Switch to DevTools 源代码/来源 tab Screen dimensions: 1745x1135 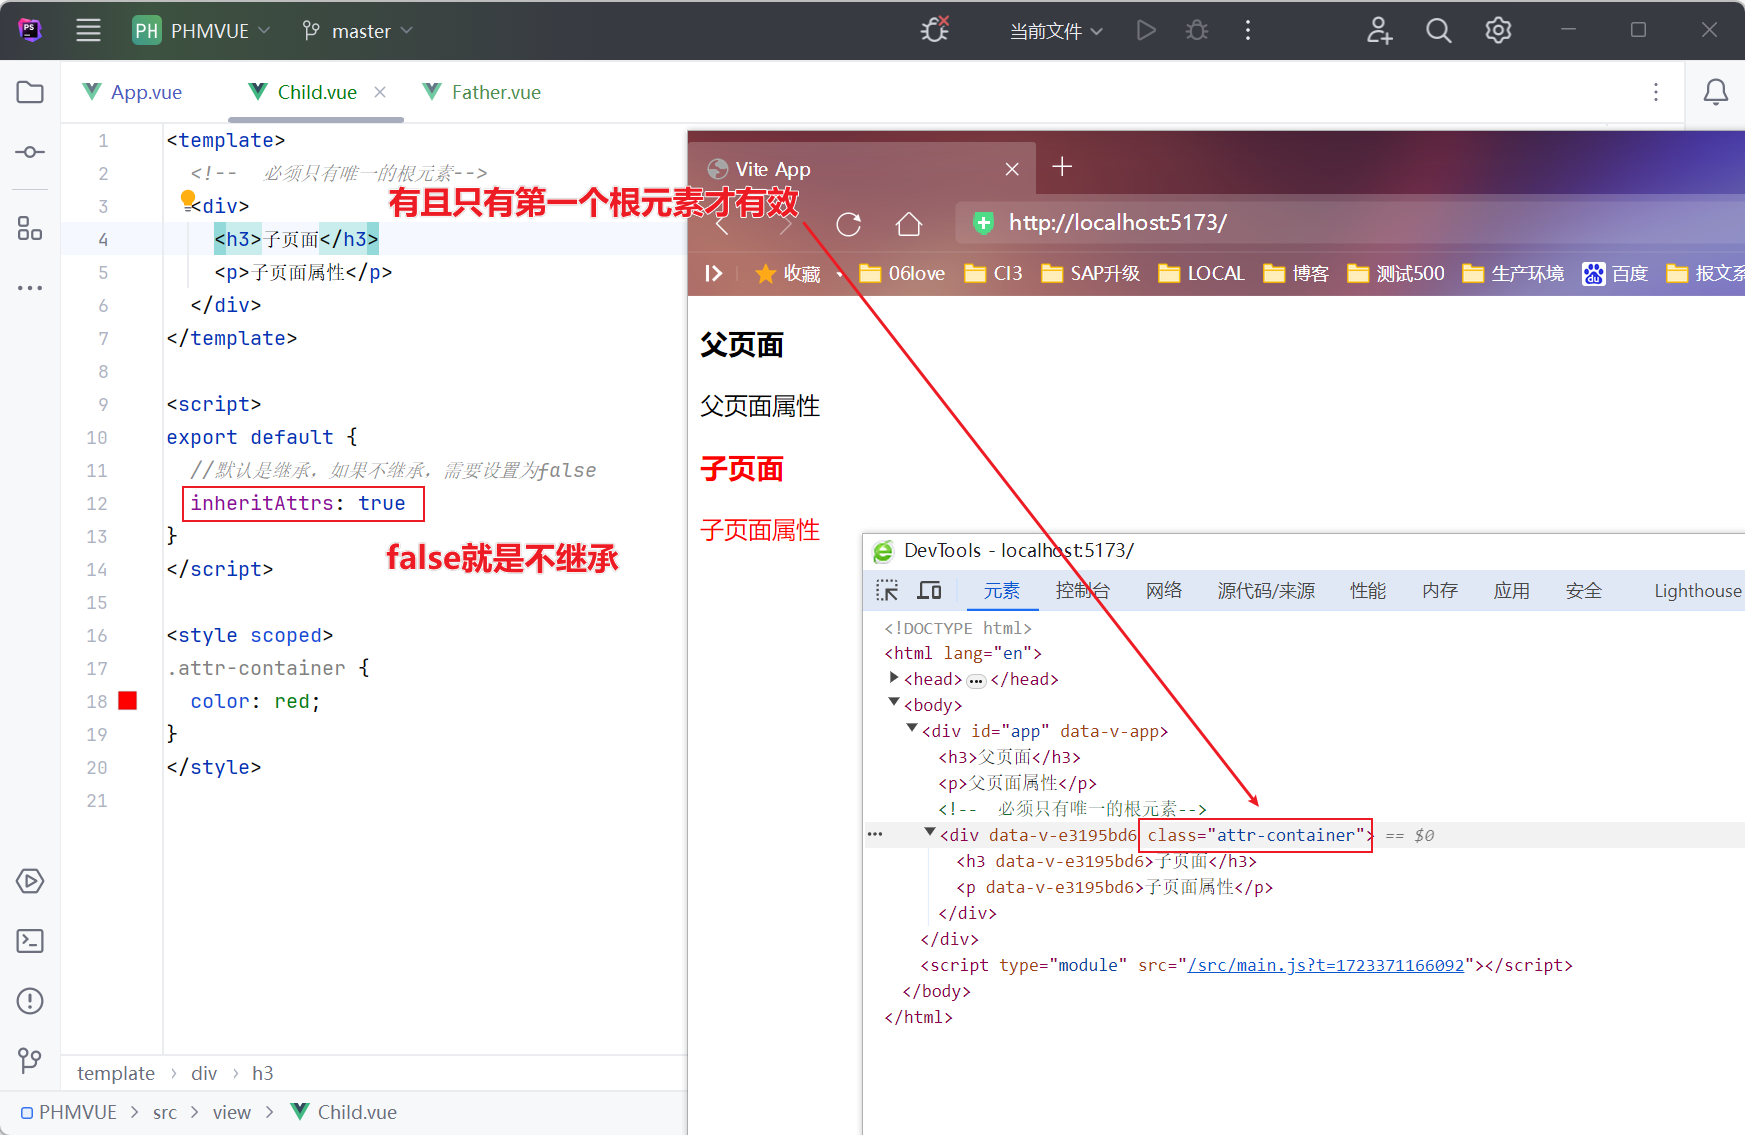pyautogui.click(x=1266, y=590)
